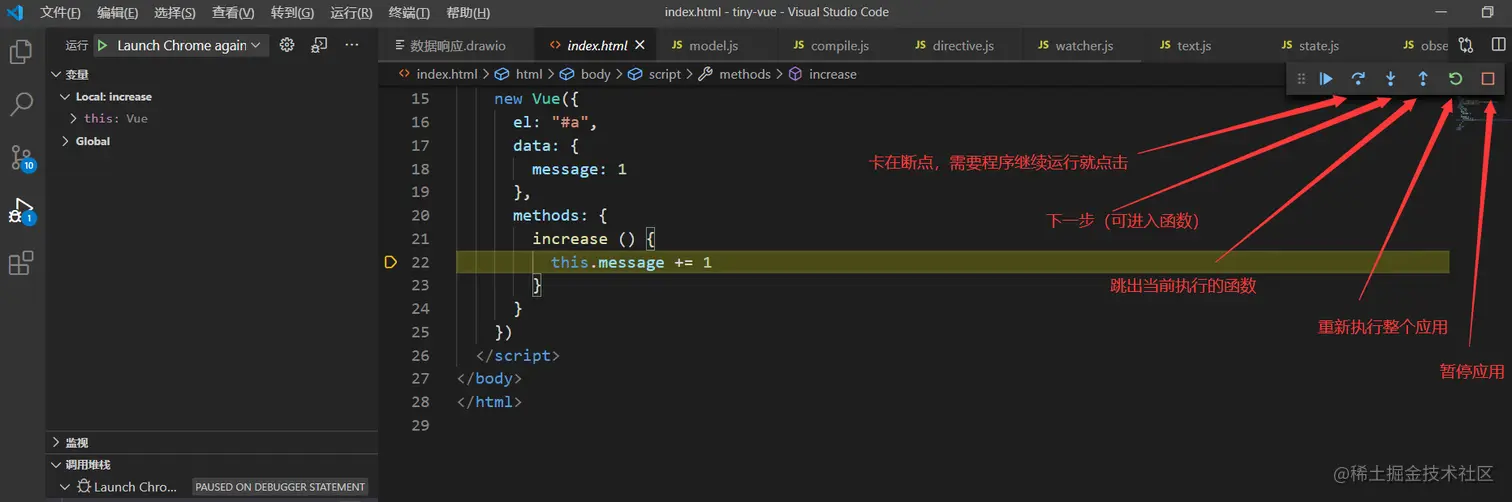Screen dimensions: 1512x502
Task: Grab the debug toolbar drag handle
Action: [1301, 78]
